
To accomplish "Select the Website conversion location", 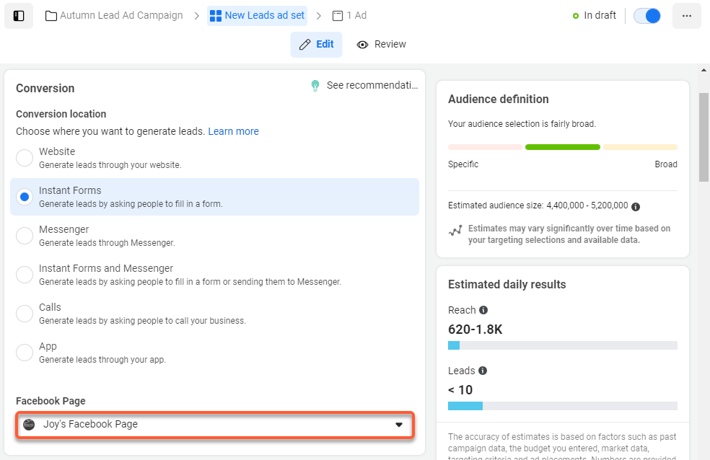I will tap(24, 158).
